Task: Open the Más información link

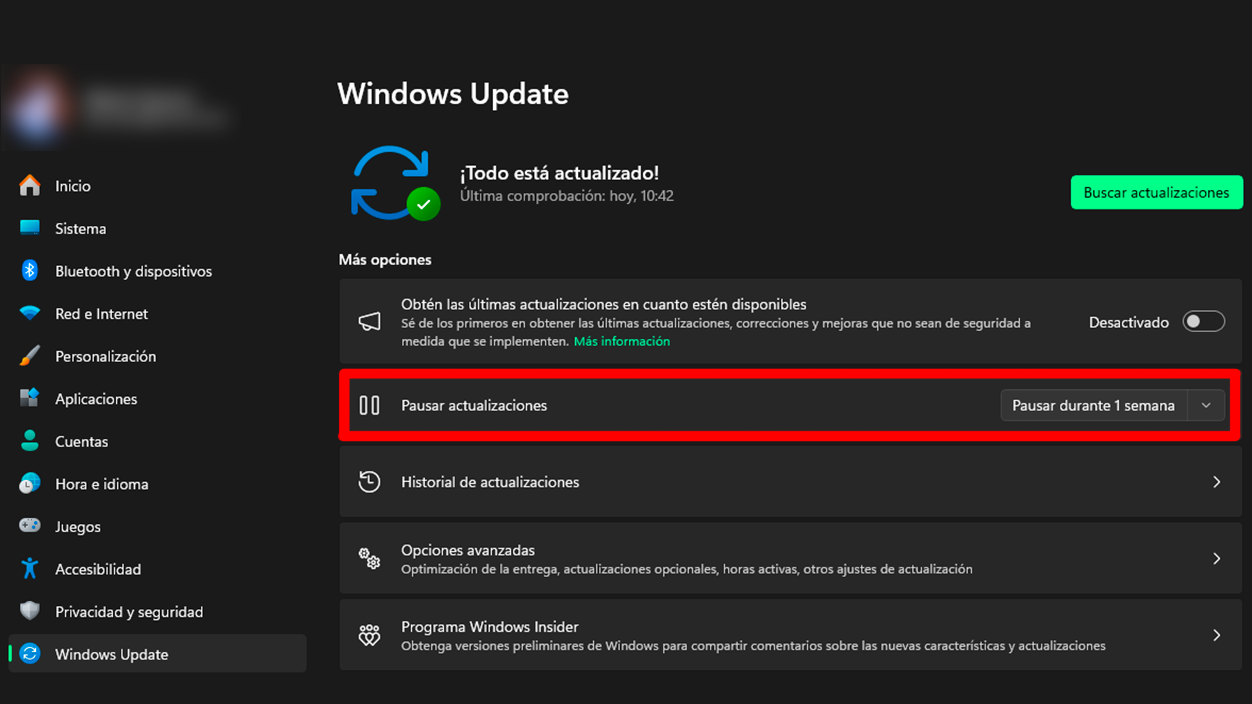Action: tap(621, 340)
